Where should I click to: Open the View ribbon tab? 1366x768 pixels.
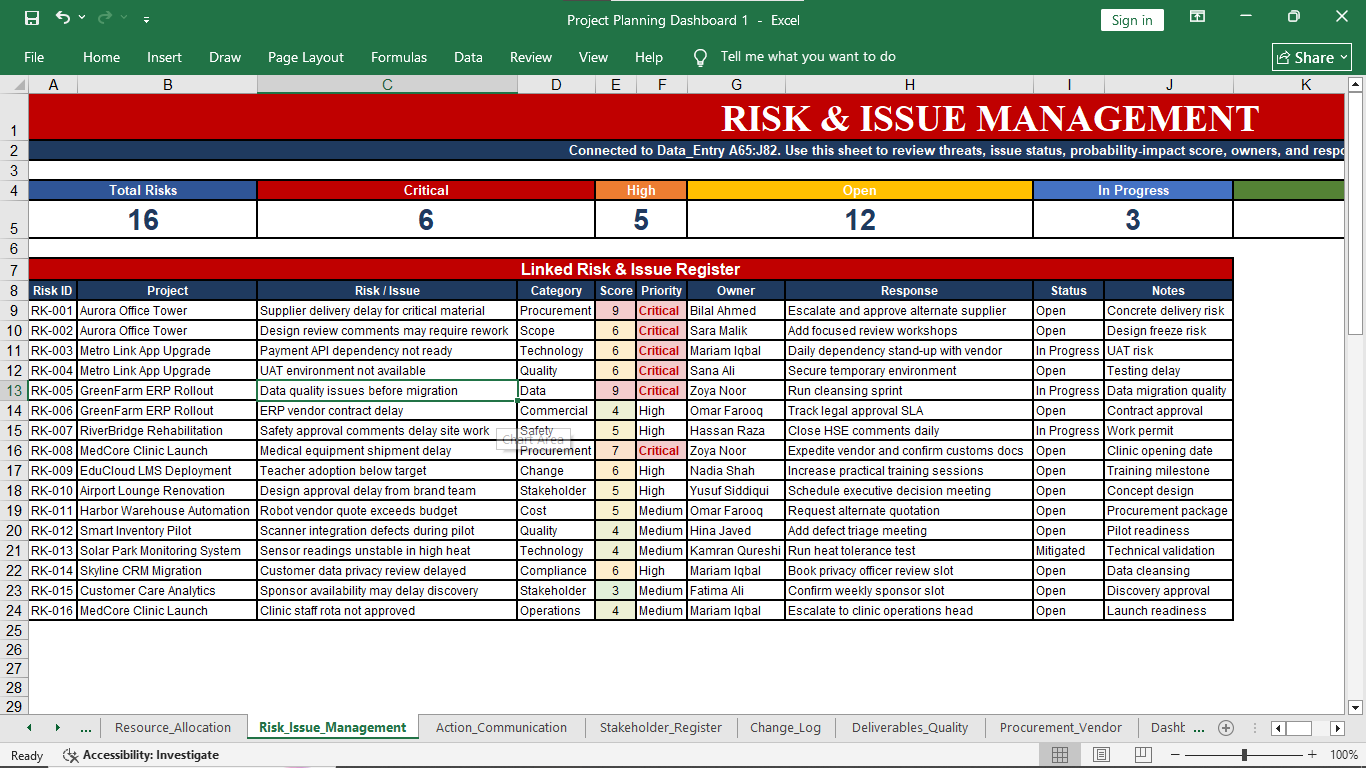tap(593, 57)
